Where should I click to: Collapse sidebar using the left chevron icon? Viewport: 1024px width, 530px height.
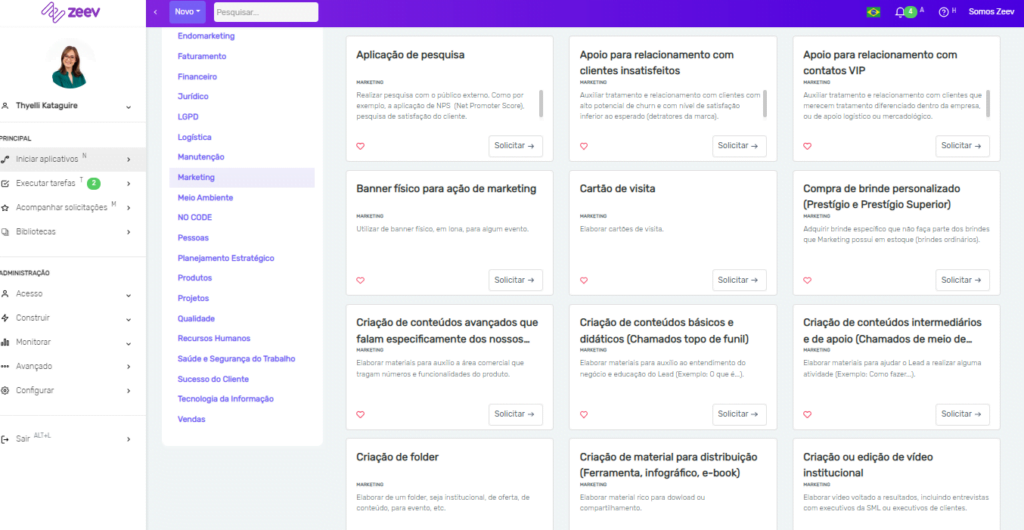155,12
